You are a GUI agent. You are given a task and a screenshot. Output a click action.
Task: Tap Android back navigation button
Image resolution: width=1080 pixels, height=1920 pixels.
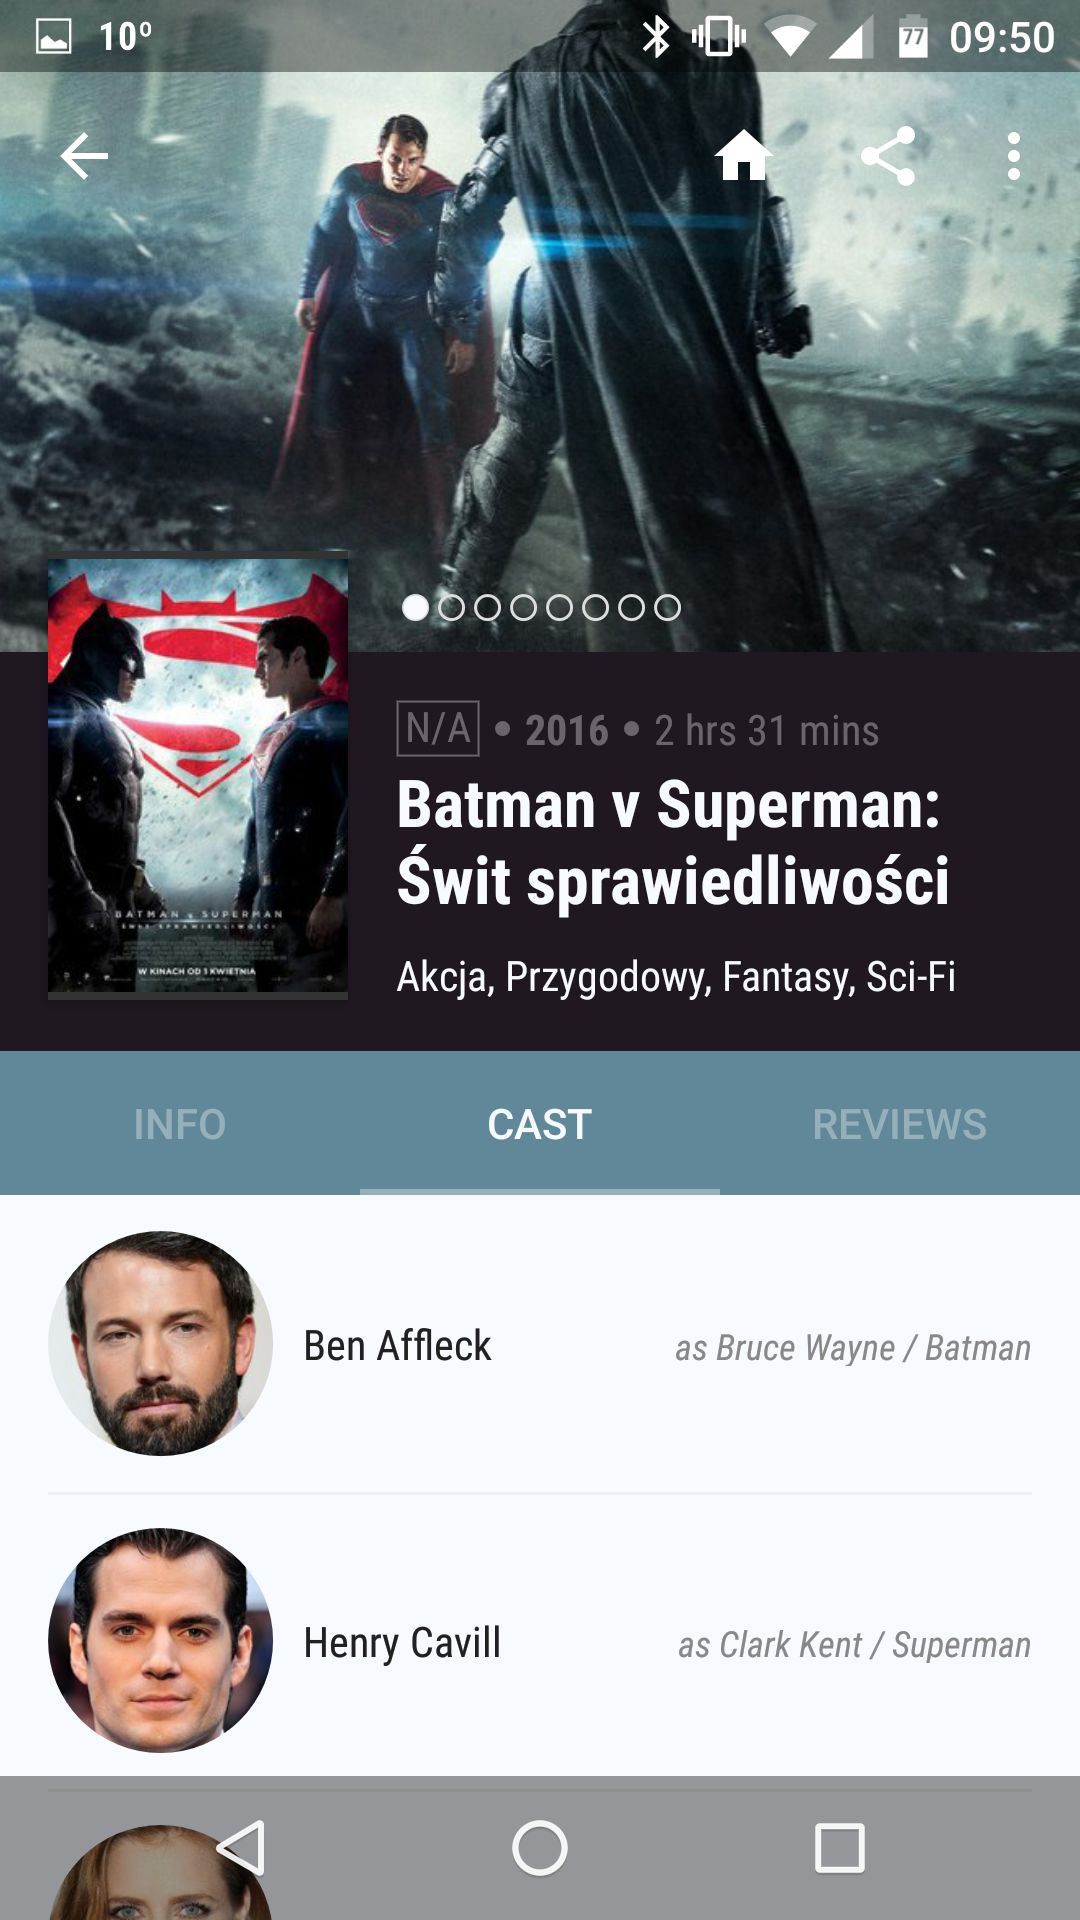[x=242, y=1847]
